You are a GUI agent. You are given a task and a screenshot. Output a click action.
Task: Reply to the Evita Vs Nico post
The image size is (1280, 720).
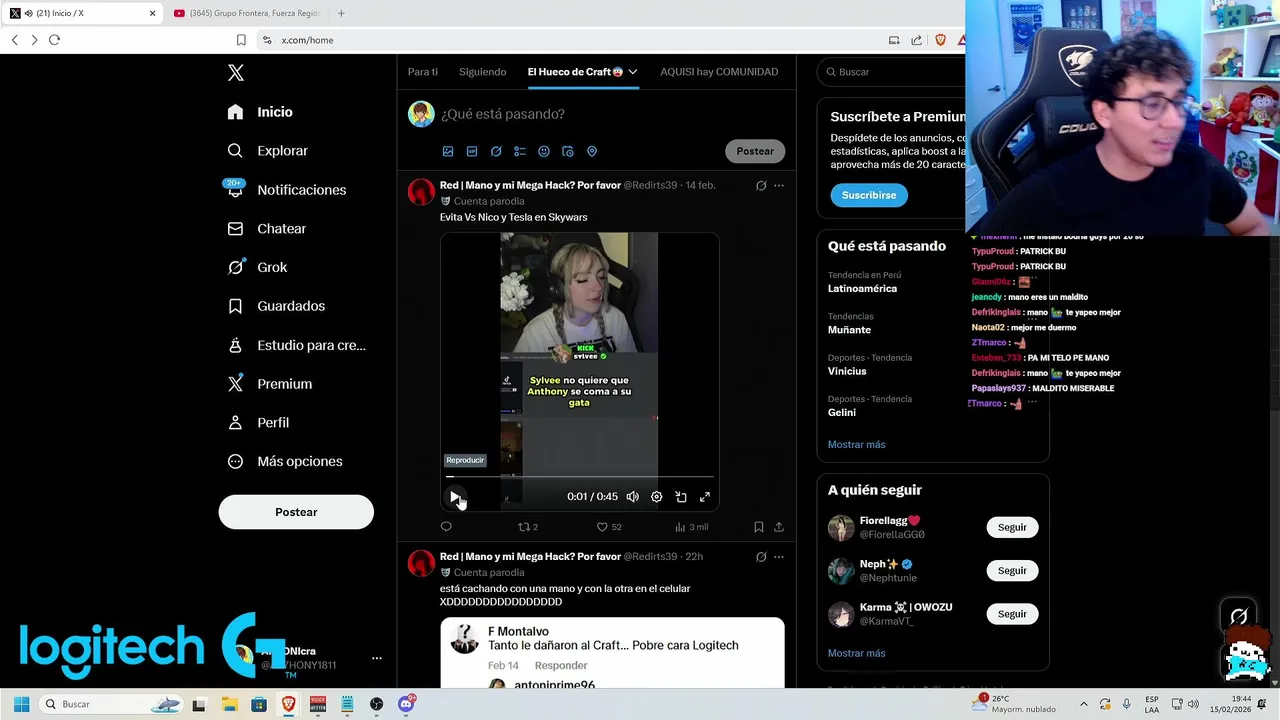click(446, 527)
